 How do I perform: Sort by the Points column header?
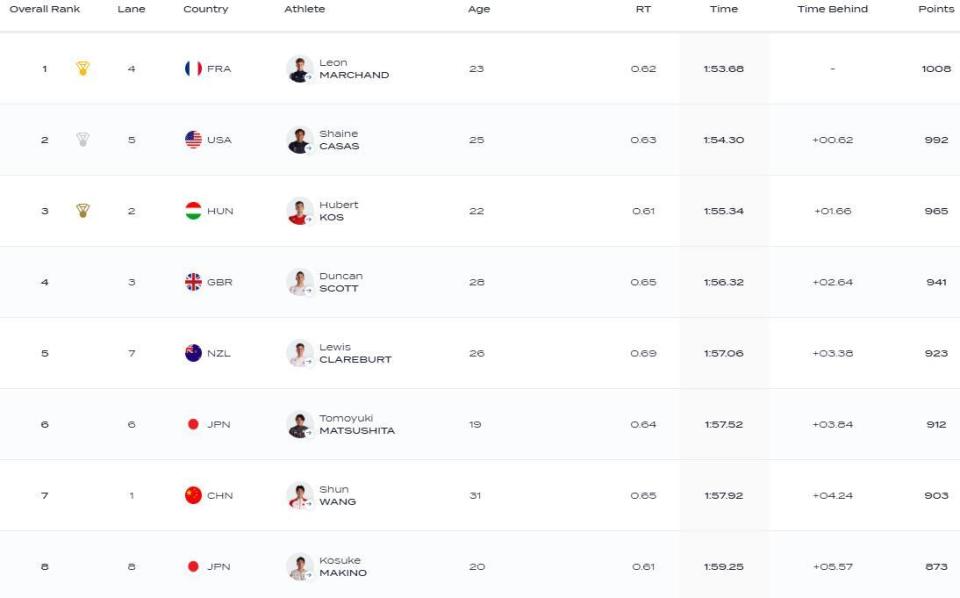[936, 9]
